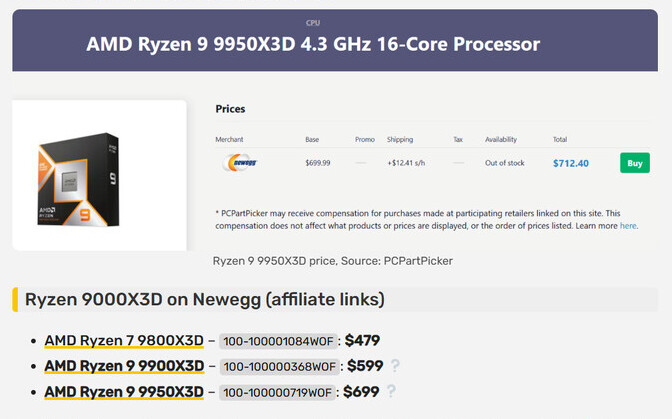Click the green Buy button

[x=635, y=163]
